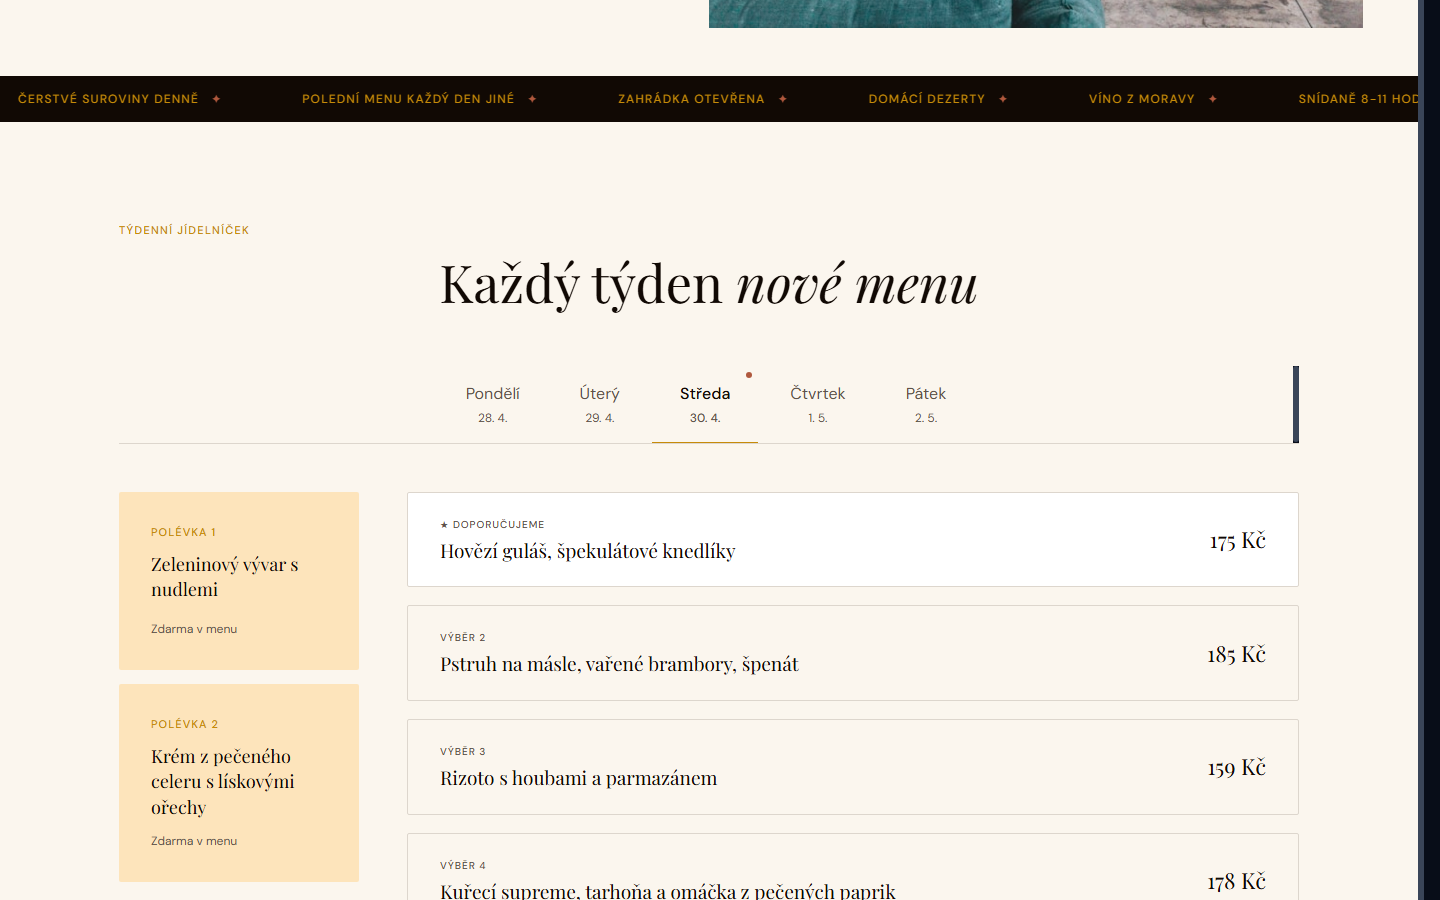Switch to the Úterý 29. 4. tab

[x=600, y=405]
